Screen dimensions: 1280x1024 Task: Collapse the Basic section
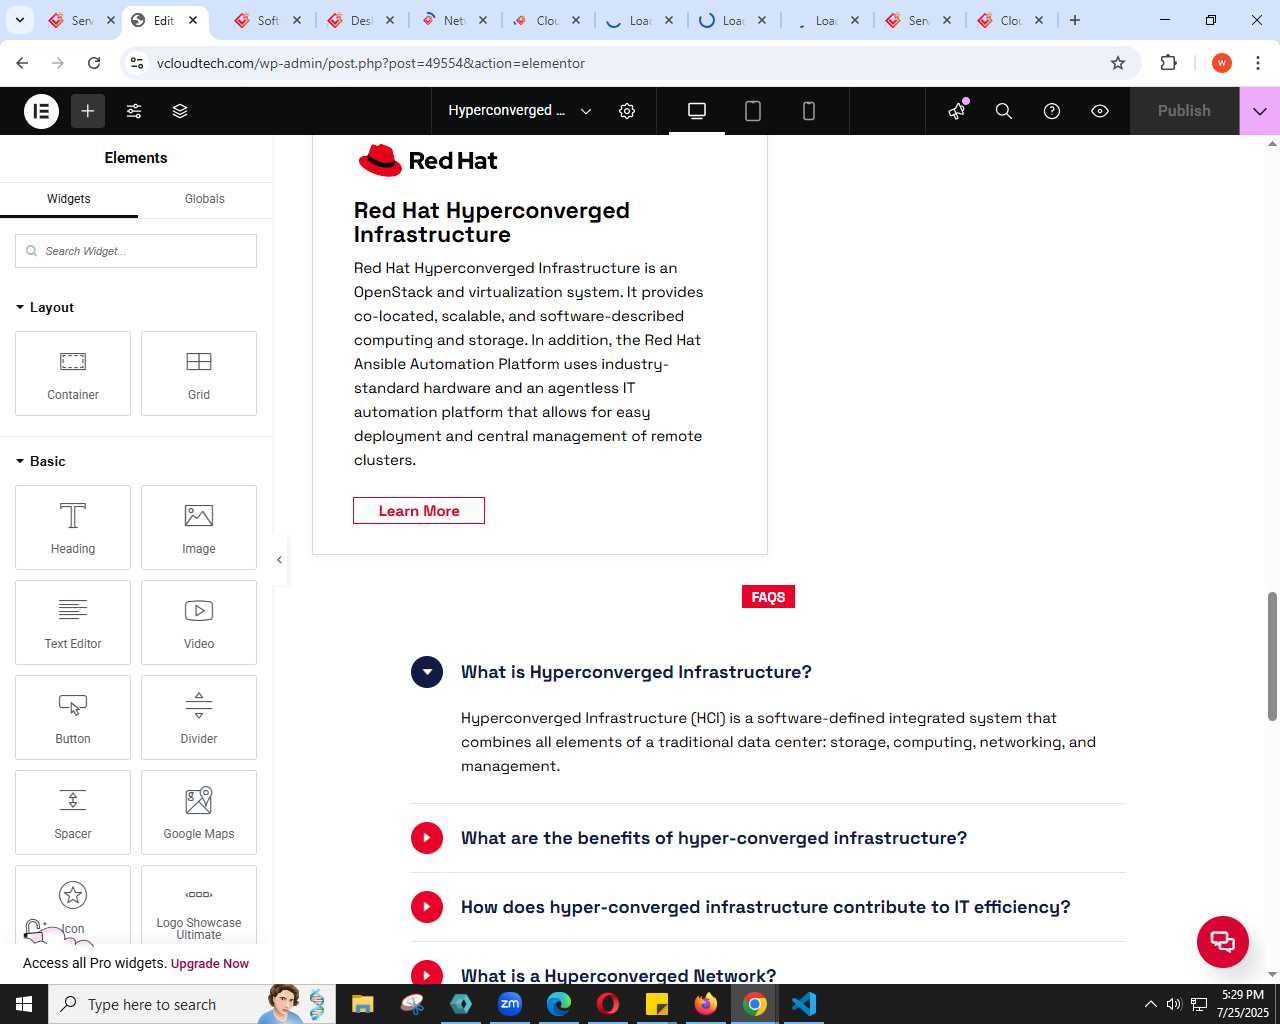pyautogui.click(x=41, y=461)
